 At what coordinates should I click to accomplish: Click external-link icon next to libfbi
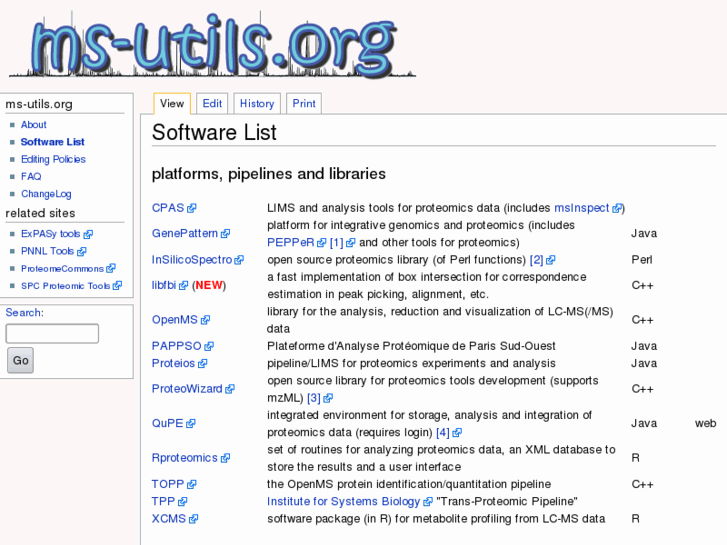[184, 286]
